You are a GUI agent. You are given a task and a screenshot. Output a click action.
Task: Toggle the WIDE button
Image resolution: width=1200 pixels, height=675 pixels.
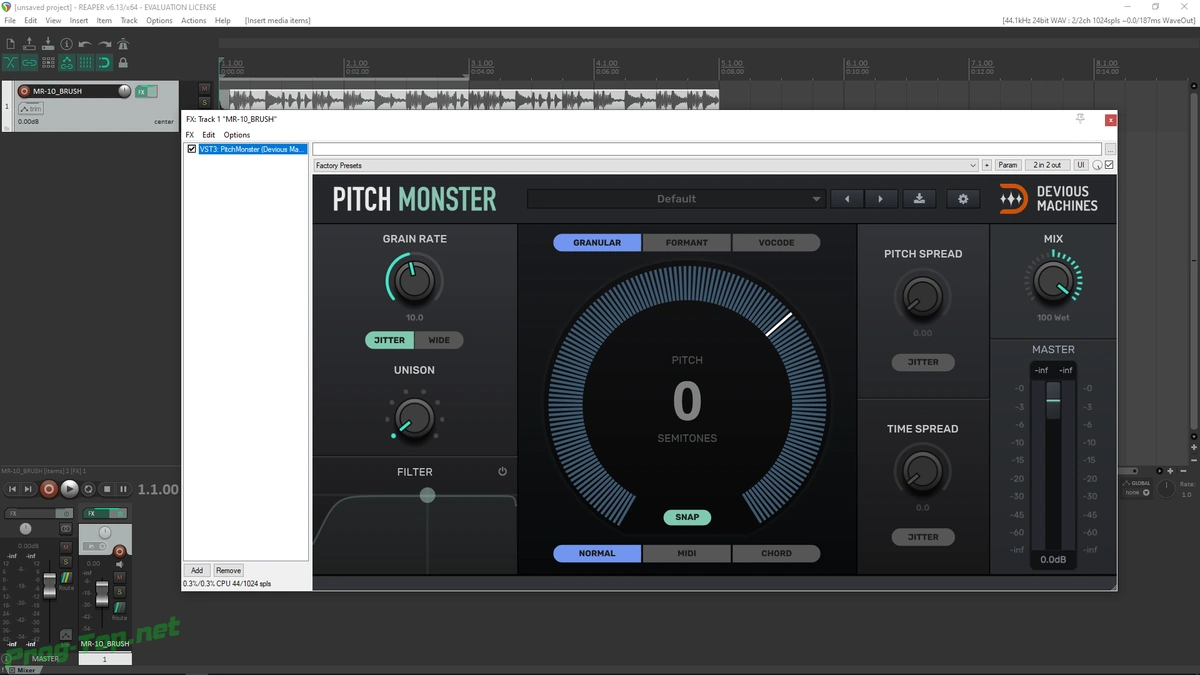coord(439,340)
